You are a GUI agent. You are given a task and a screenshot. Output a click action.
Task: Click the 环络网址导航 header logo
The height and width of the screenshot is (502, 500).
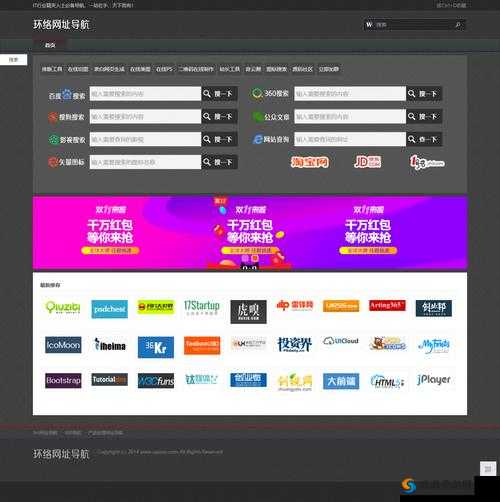61,25
